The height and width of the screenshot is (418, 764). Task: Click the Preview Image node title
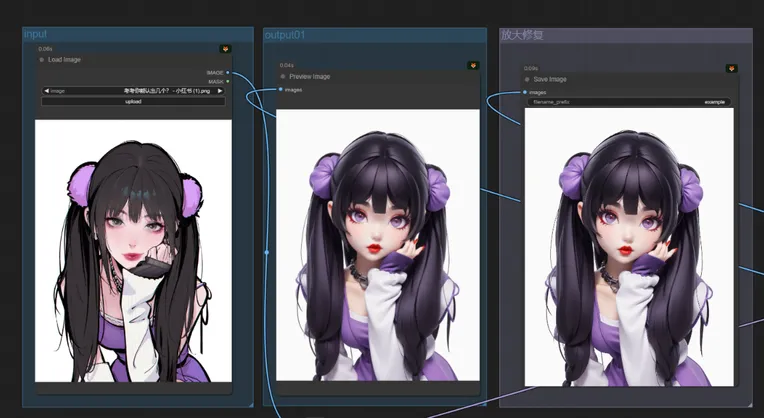pyautogui.click(x=309, y=76)
